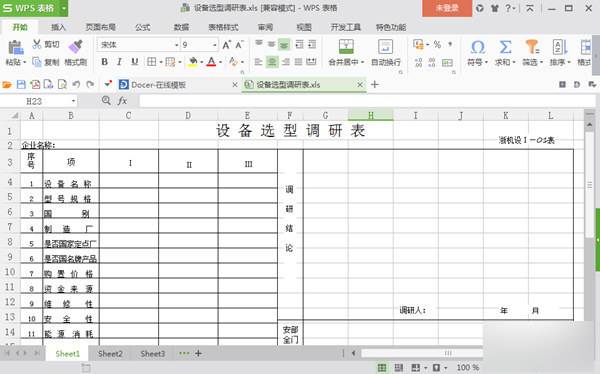Image resolution: width=600 pixels, height=374 pixels.
Task: Click the horizontal scrollbar at the bottom
Action: pos(421,353)
